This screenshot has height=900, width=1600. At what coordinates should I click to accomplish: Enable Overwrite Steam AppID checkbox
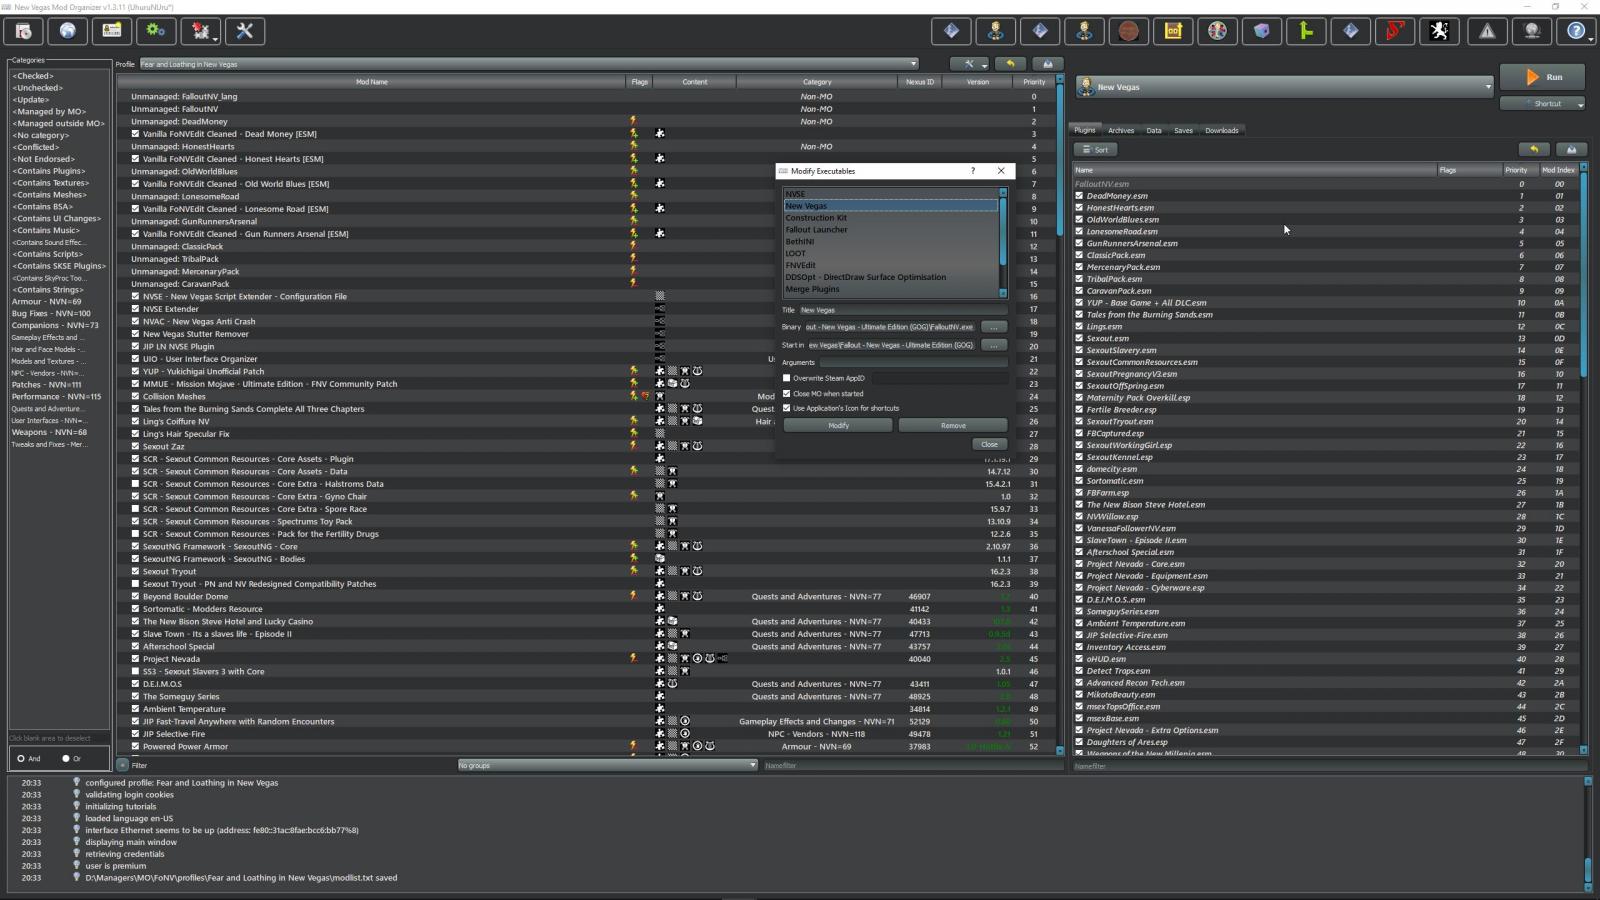(787, 378)
